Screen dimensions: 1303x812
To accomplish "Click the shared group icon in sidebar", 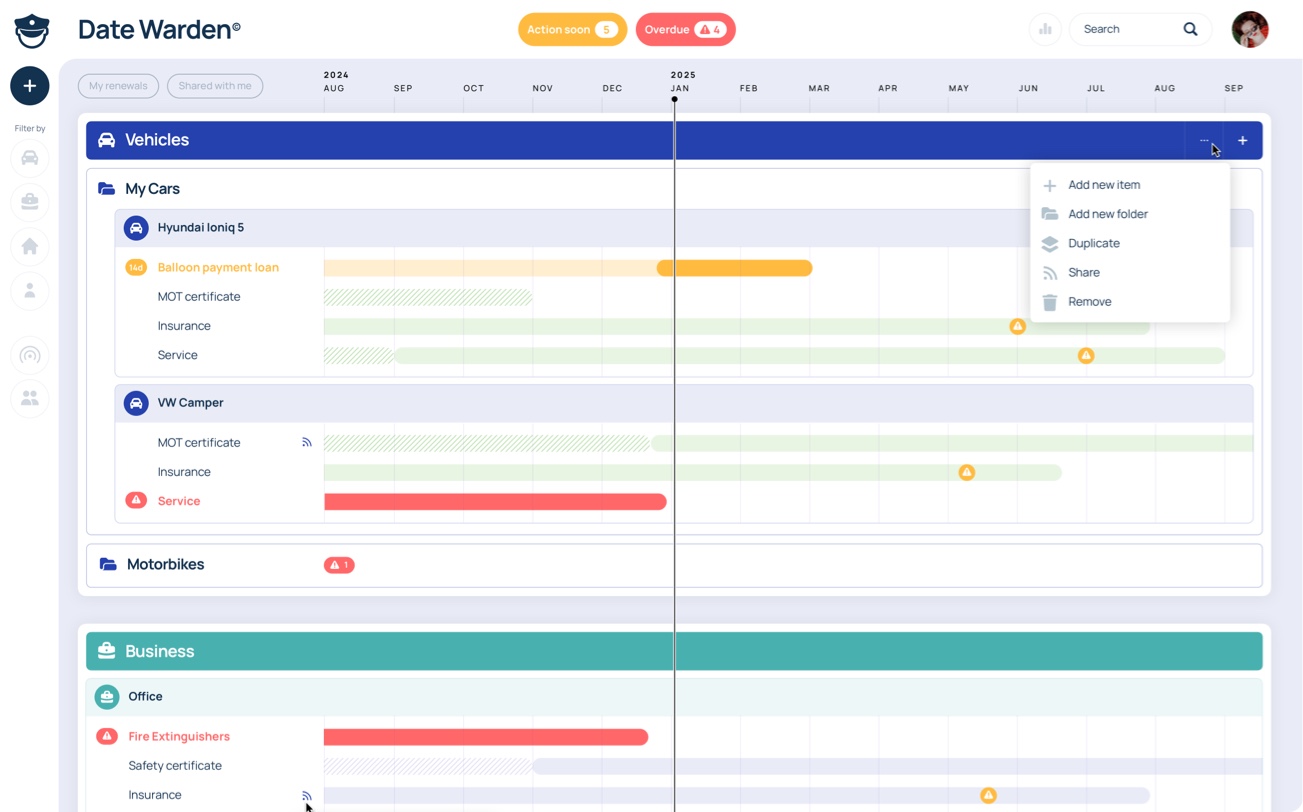I will pyautogui.click(x=30, y=398).
